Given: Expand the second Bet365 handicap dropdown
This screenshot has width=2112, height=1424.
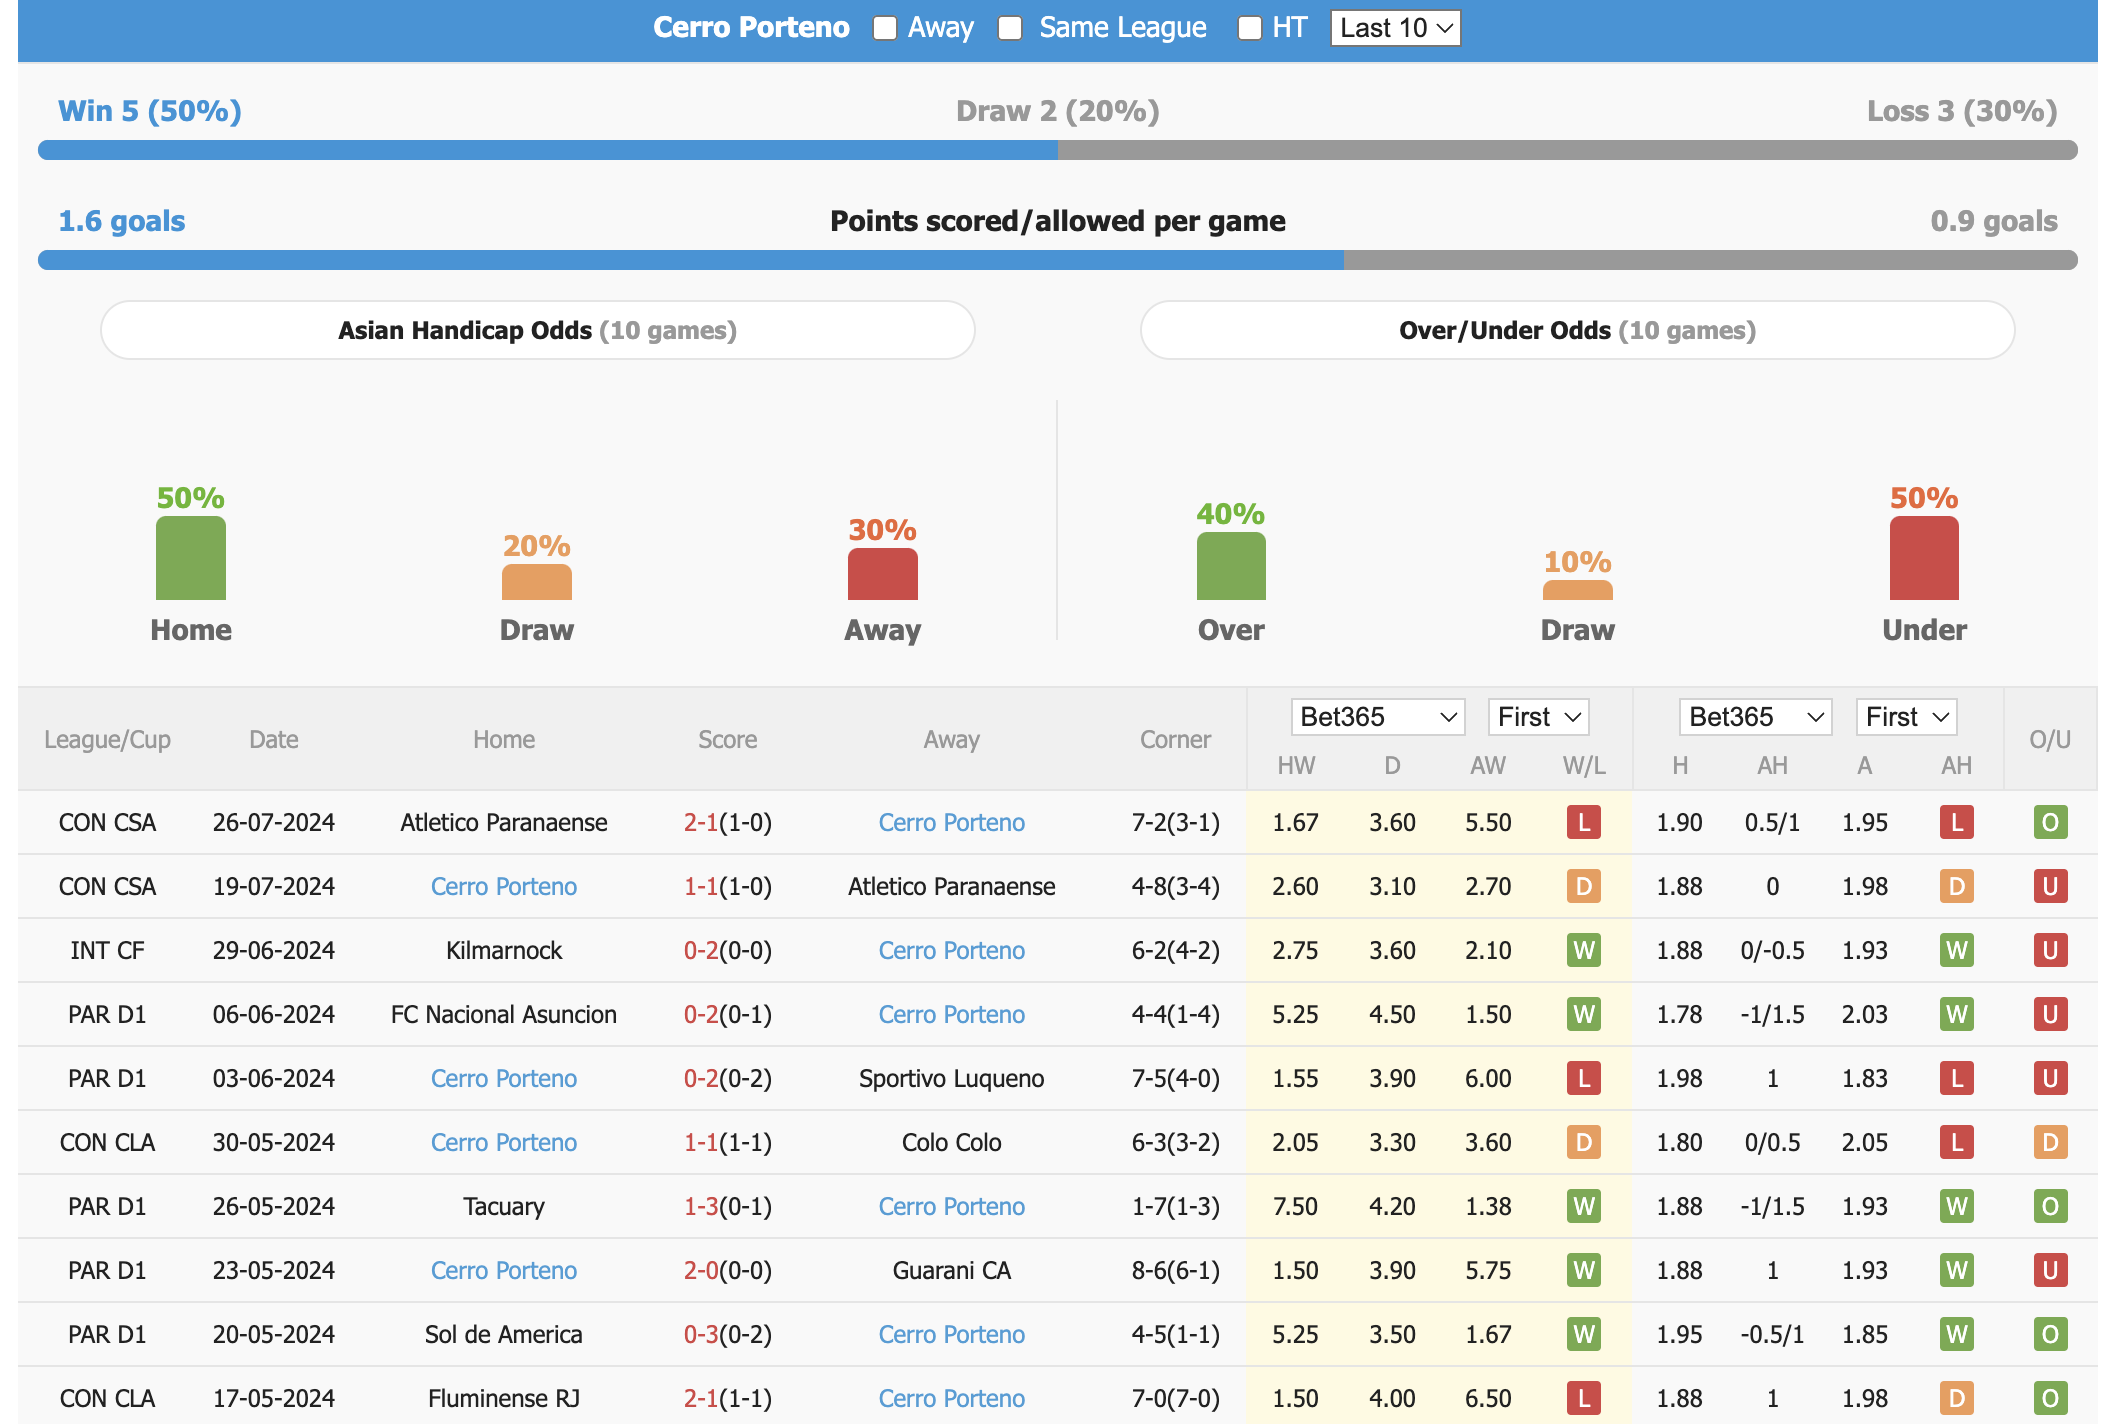Looking at the screenshot, I should tap(1755, 717).
